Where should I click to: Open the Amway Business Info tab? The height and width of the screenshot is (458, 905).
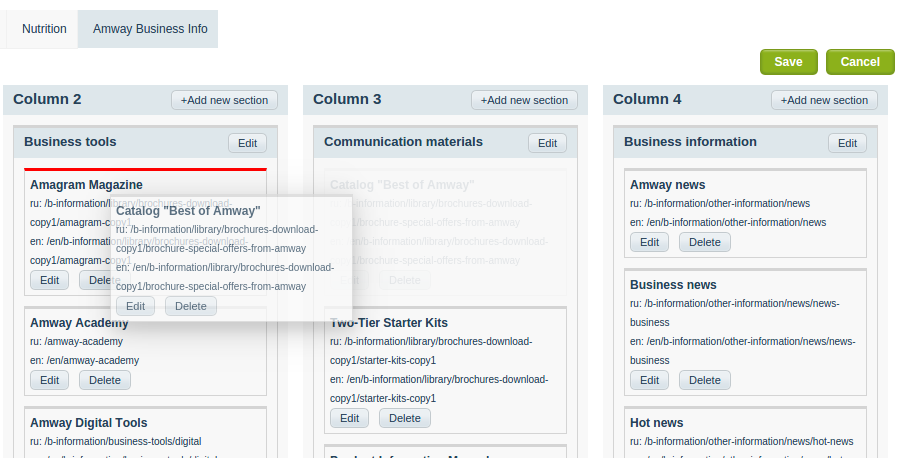pos(150,29)
